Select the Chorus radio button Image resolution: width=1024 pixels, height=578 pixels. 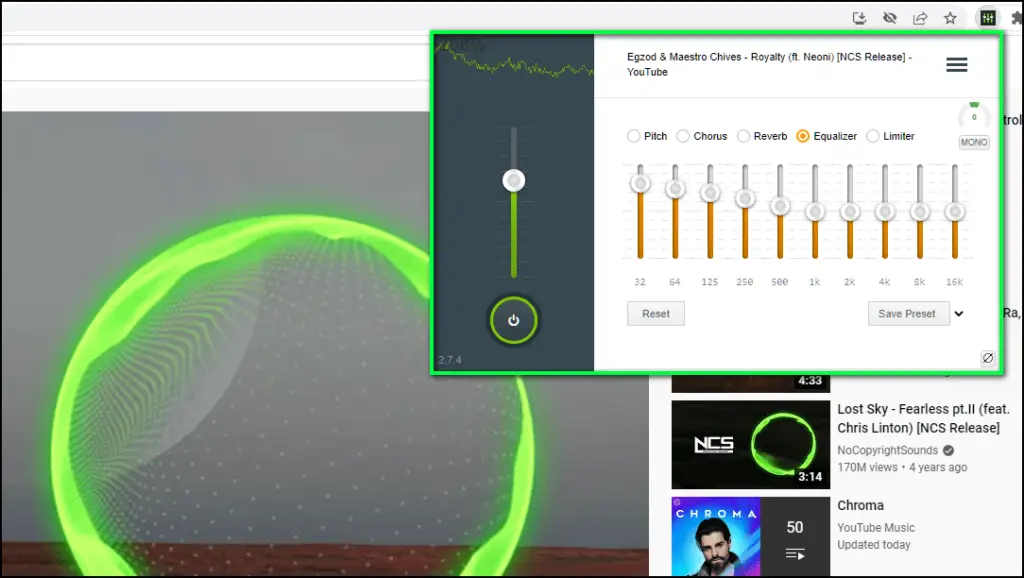tap(683, 136)
